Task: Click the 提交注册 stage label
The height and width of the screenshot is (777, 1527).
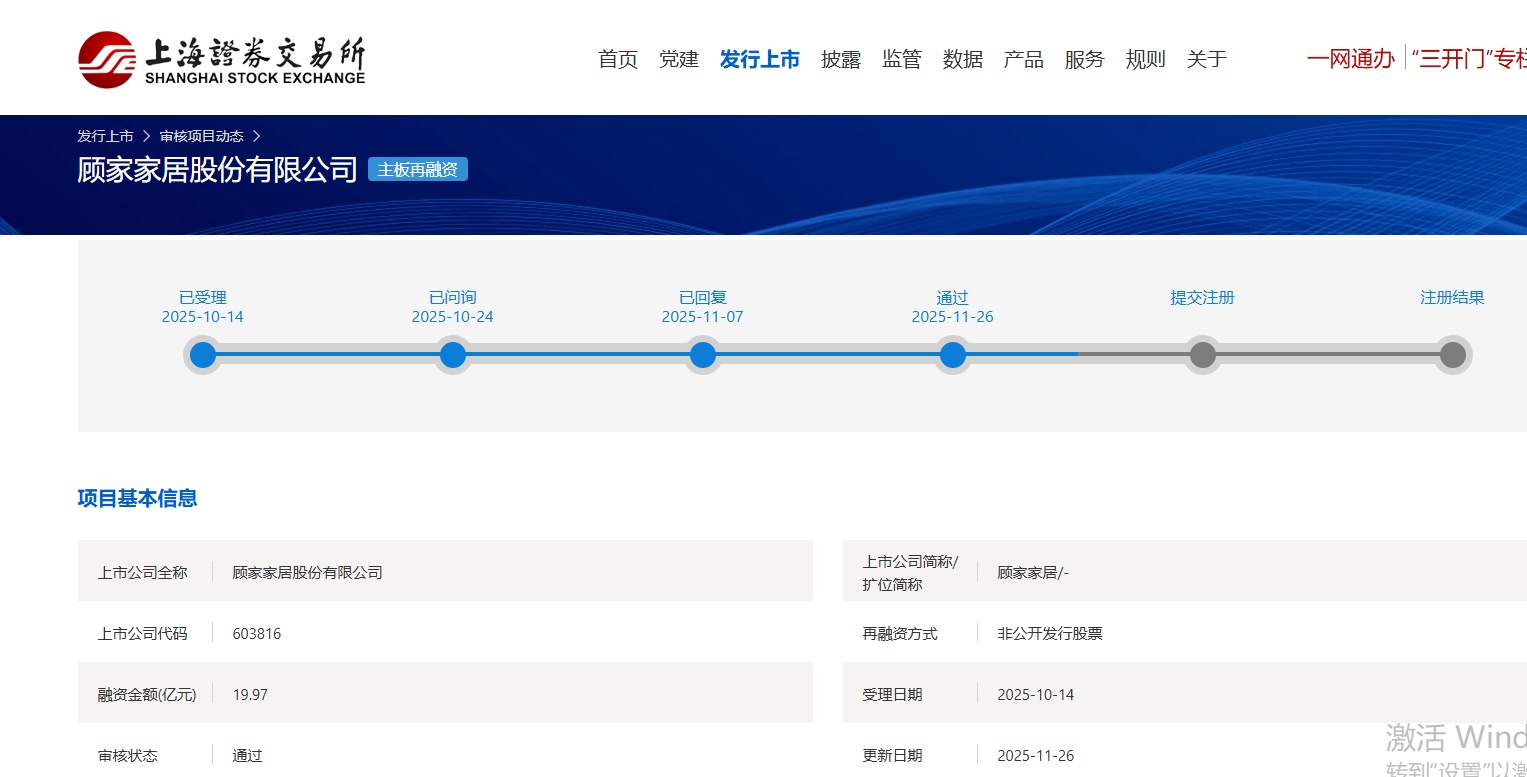Action: (1203, 298)
